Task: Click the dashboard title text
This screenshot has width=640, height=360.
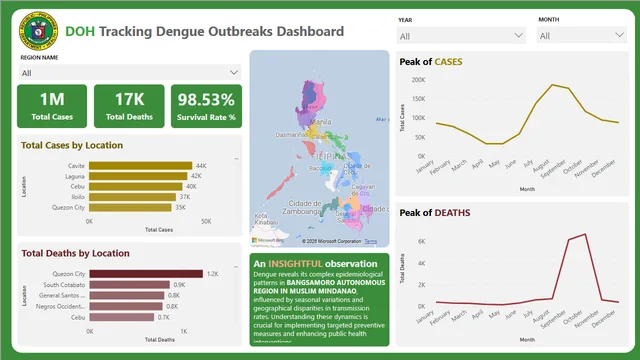Action: (204, 31)
